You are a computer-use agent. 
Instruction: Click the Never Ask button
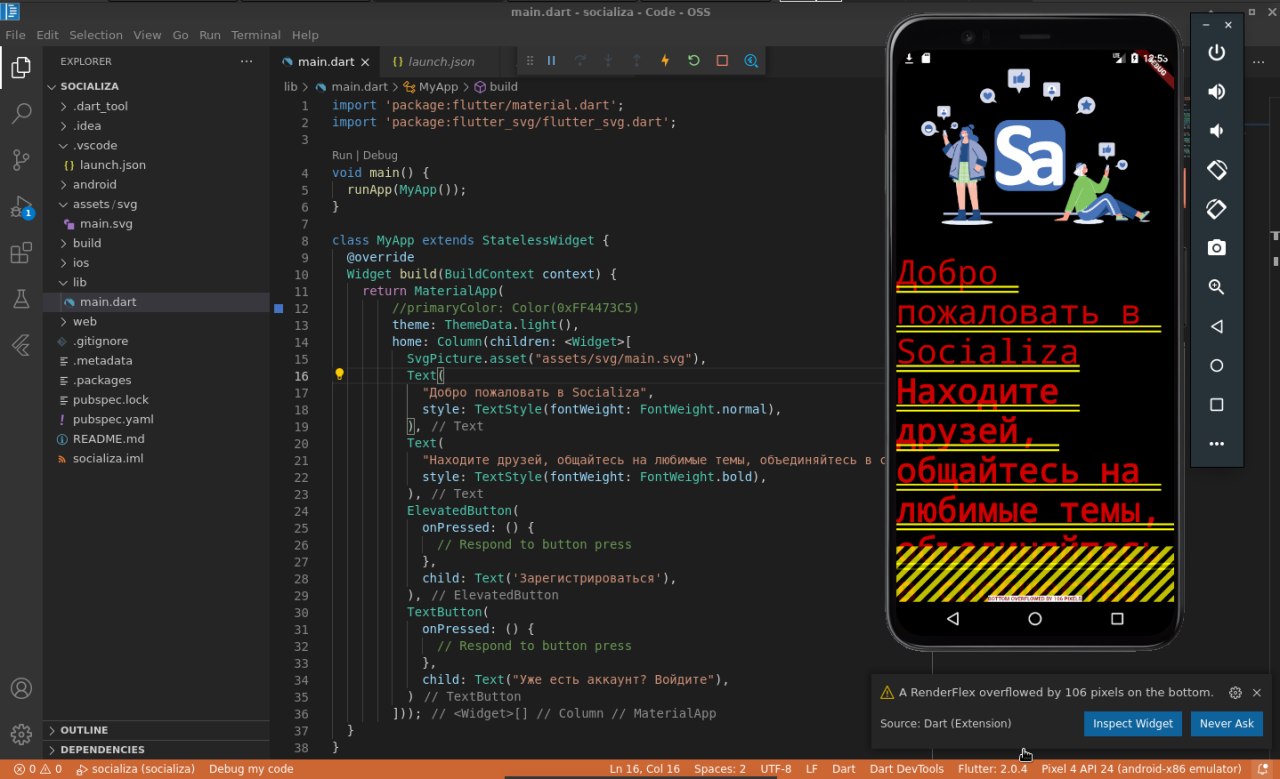tap(1227, 724)
